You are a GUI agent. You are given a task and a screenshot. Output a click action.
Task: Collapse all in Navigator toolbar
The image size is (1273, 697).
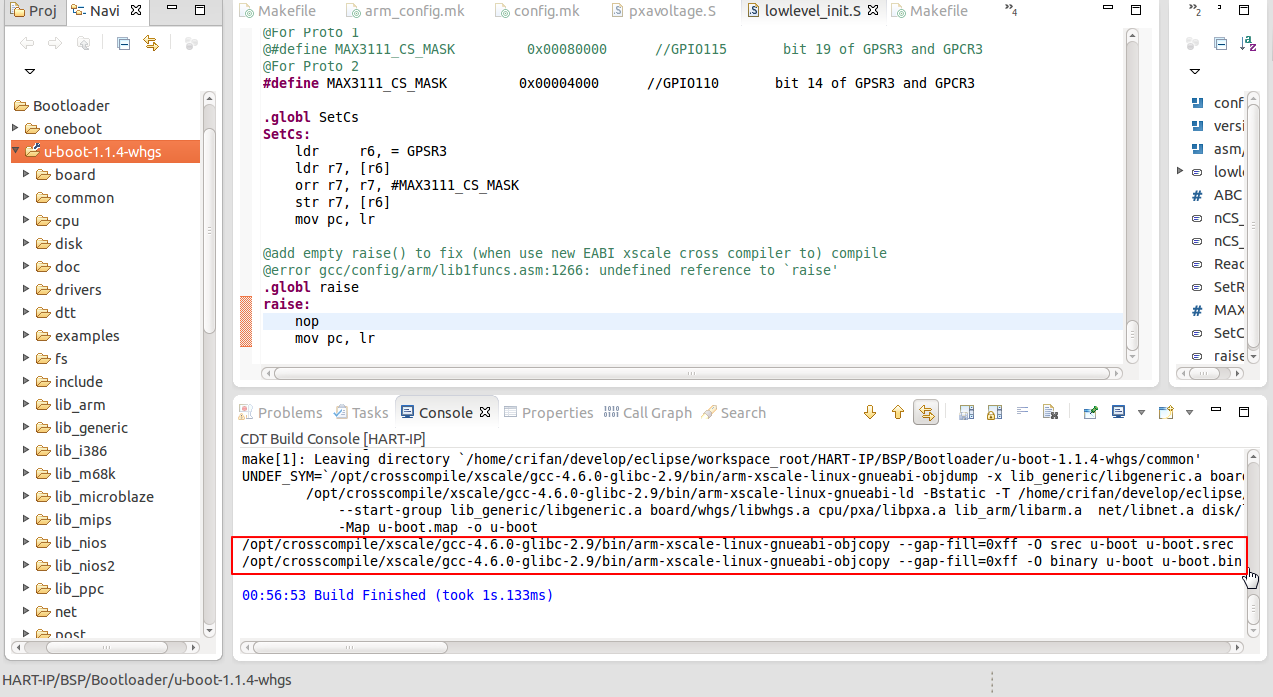(123, 44)
